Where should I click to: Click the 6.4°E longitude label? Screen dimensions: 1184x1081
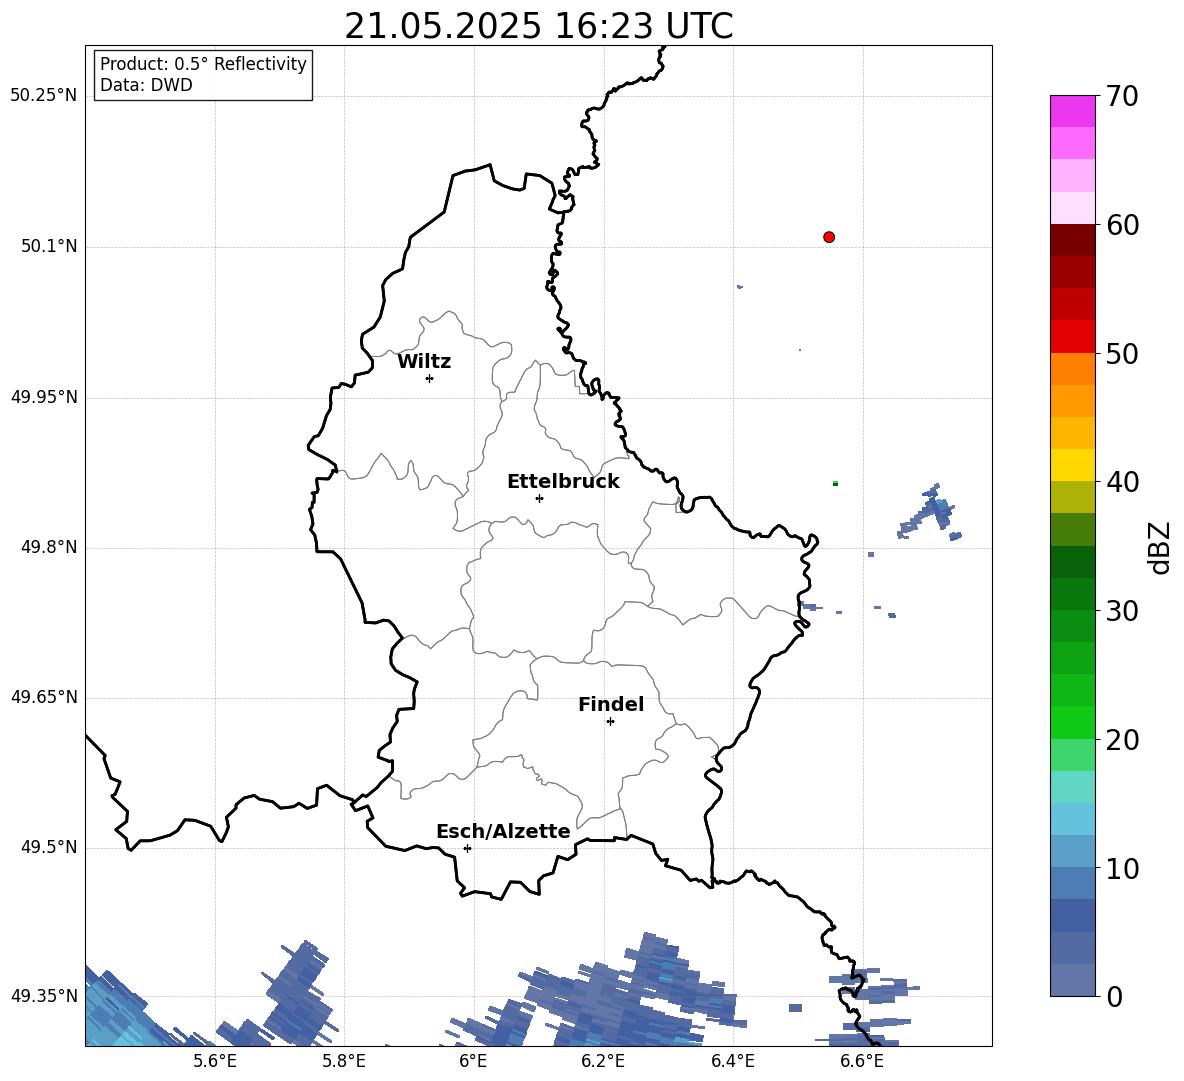click(x=732, y=1061)
